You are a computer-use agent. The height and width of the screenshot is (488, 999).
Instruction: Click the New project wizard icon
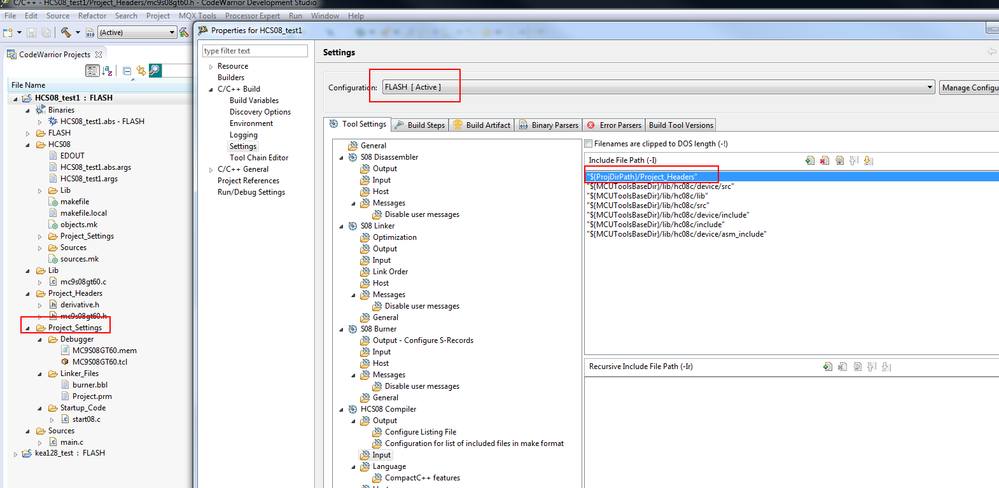pos(8,32)
